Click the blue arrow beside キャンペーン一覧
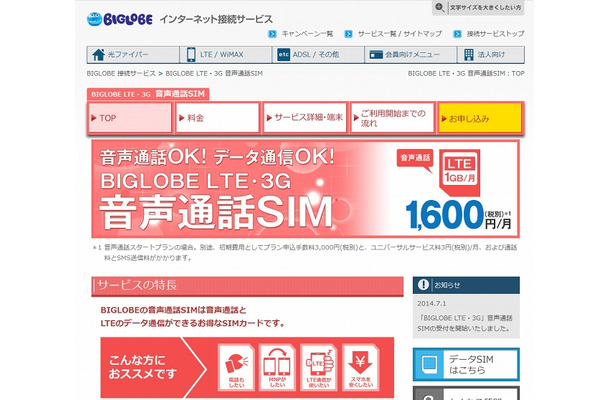Image resolution: width=610 pixels, height=400 pixels. click(x=272, y=34)
